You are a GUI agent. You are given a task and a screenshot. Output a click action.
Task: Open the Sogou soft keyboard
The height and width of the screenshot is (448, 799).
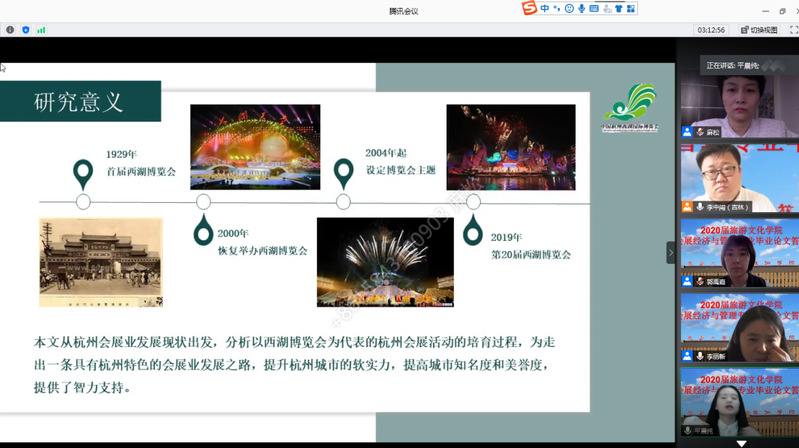(x=594, y=8)
